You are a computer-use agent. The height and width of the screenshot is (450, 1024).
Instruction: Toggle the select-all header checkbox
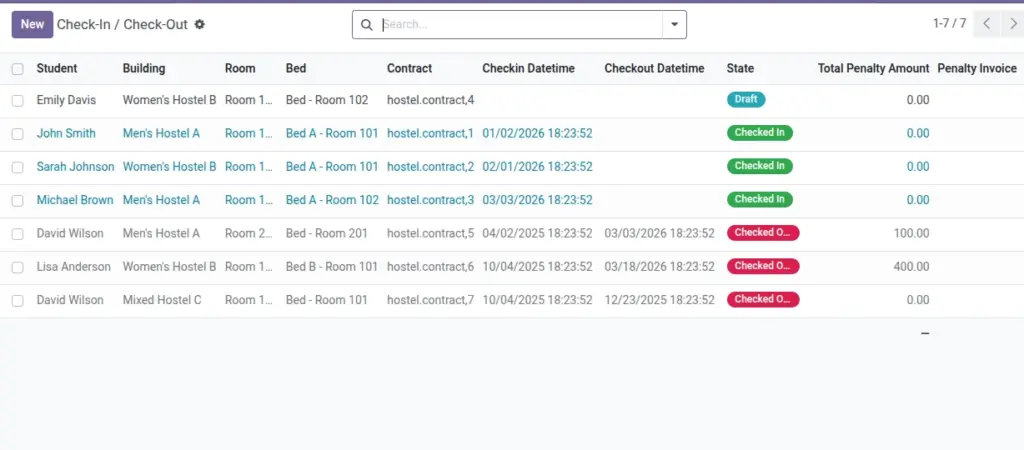coord(18,69)
